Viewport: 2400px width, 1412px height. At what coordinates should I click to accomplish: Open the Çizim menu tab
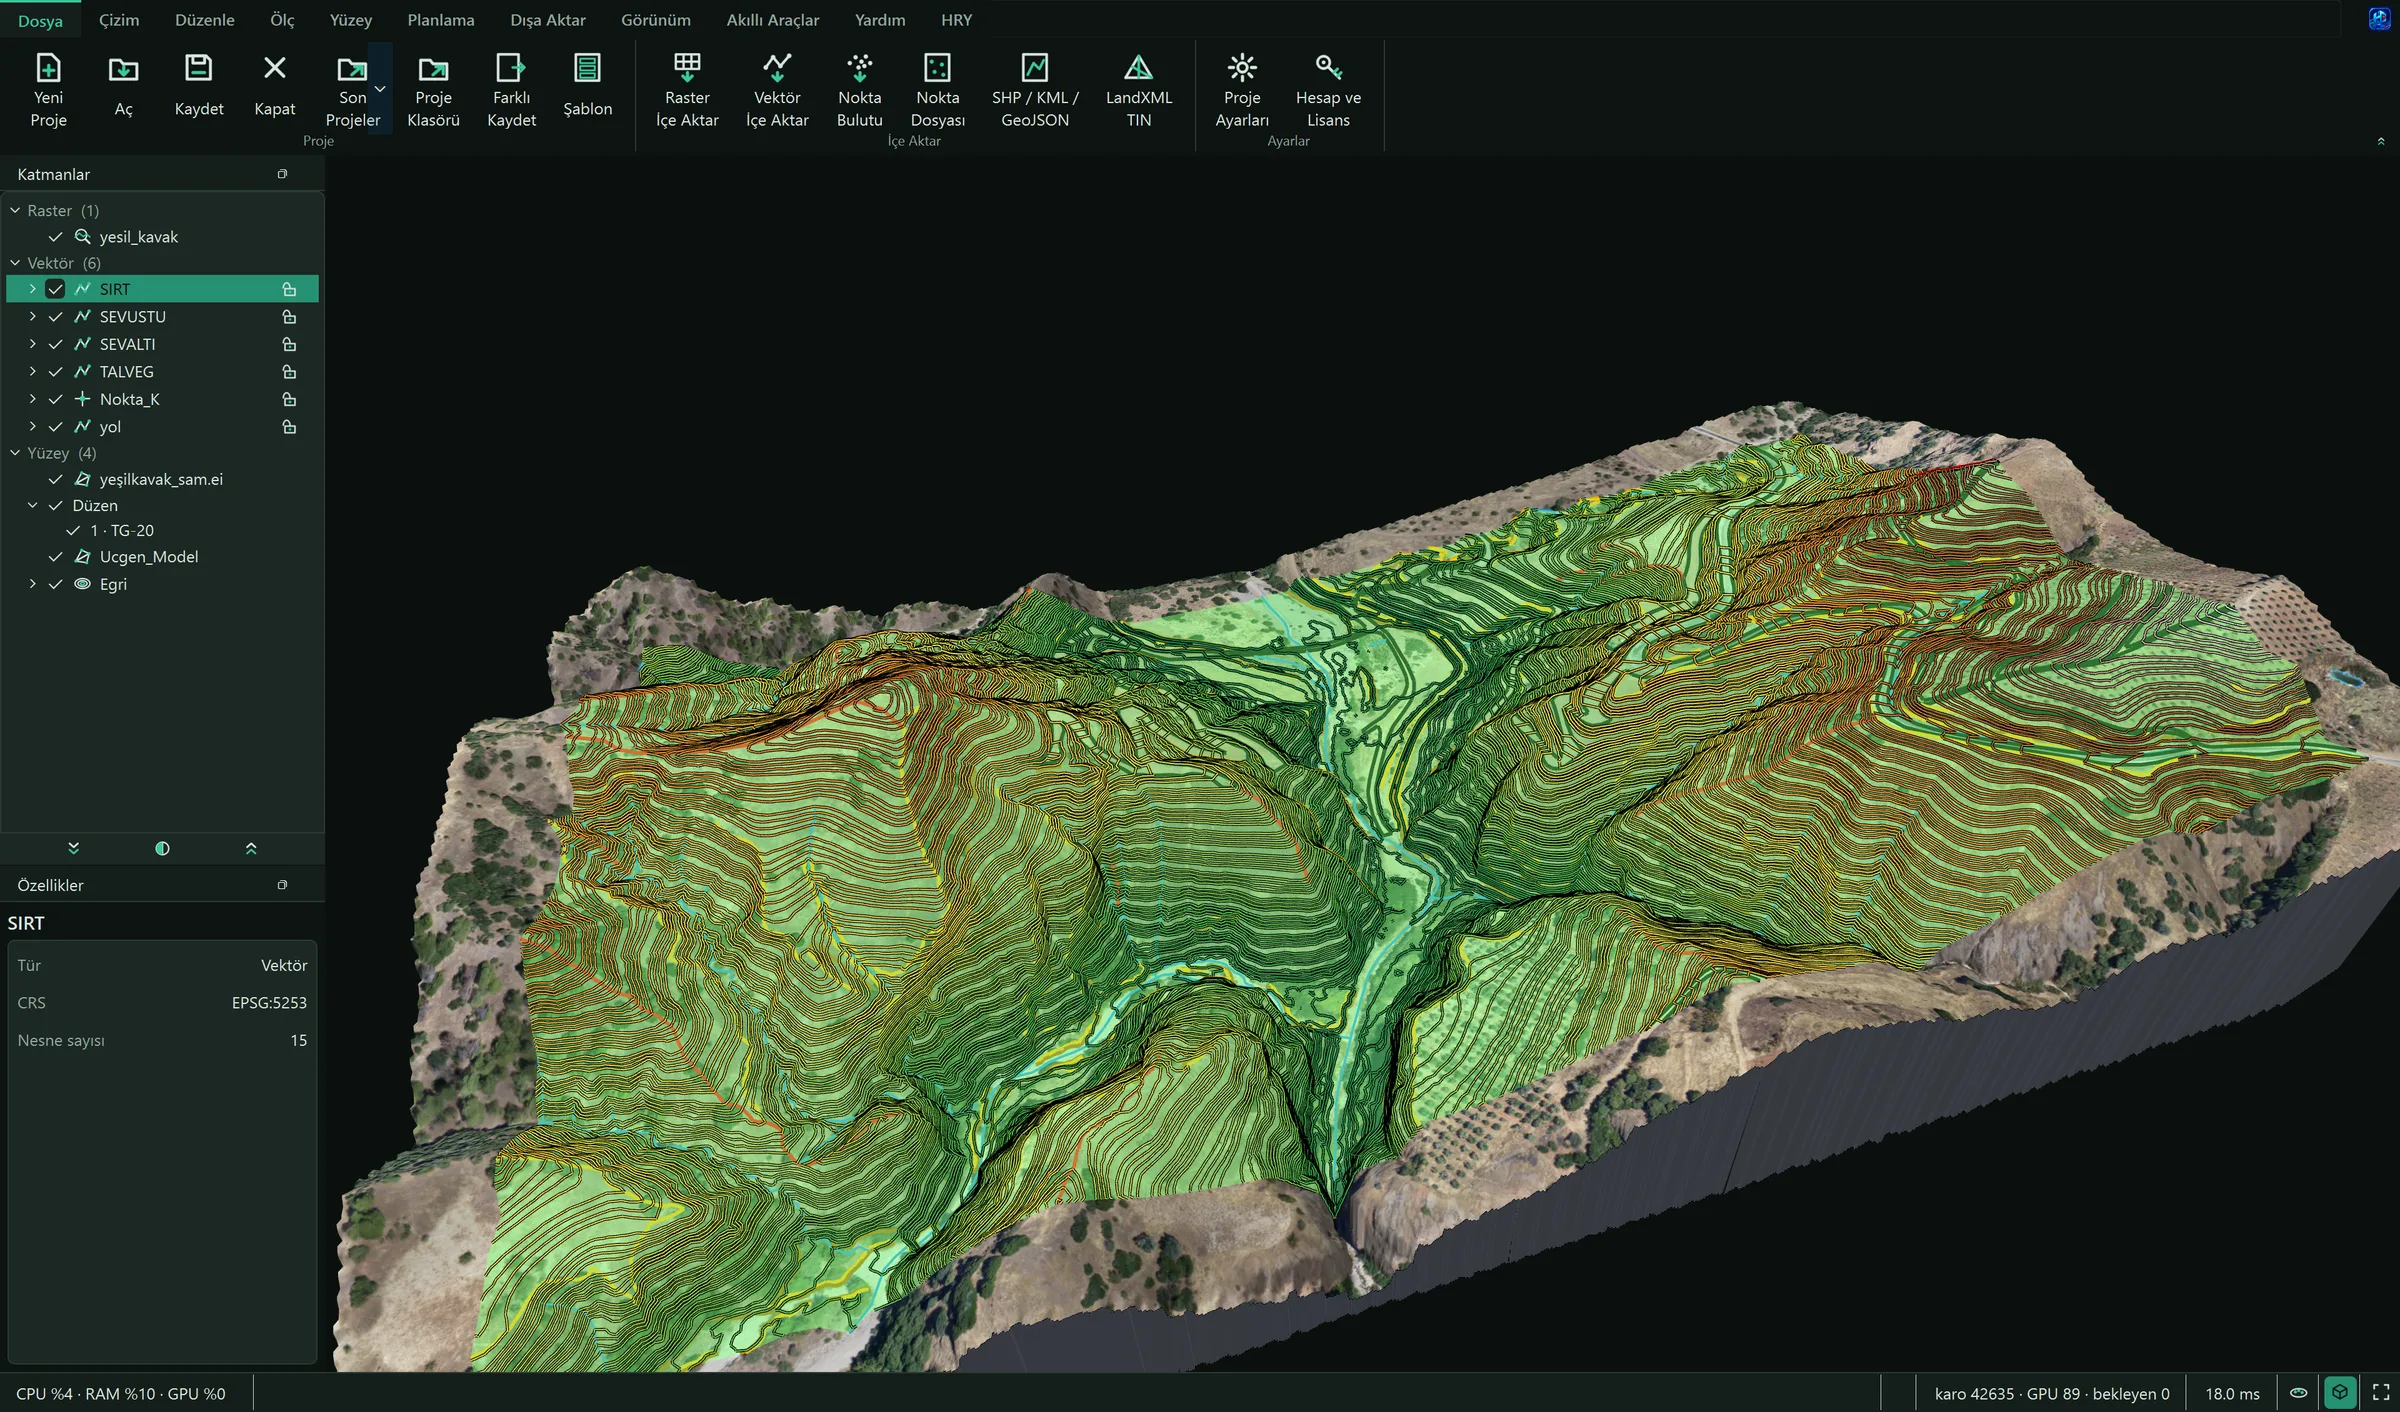119,20
